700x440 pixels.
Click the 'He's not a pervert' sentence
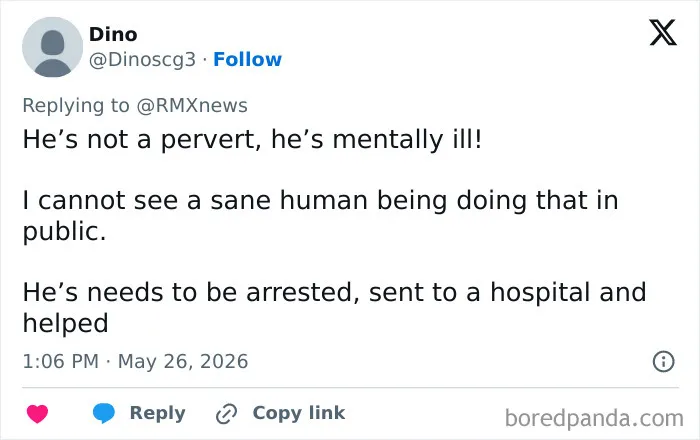pos(253,139)
